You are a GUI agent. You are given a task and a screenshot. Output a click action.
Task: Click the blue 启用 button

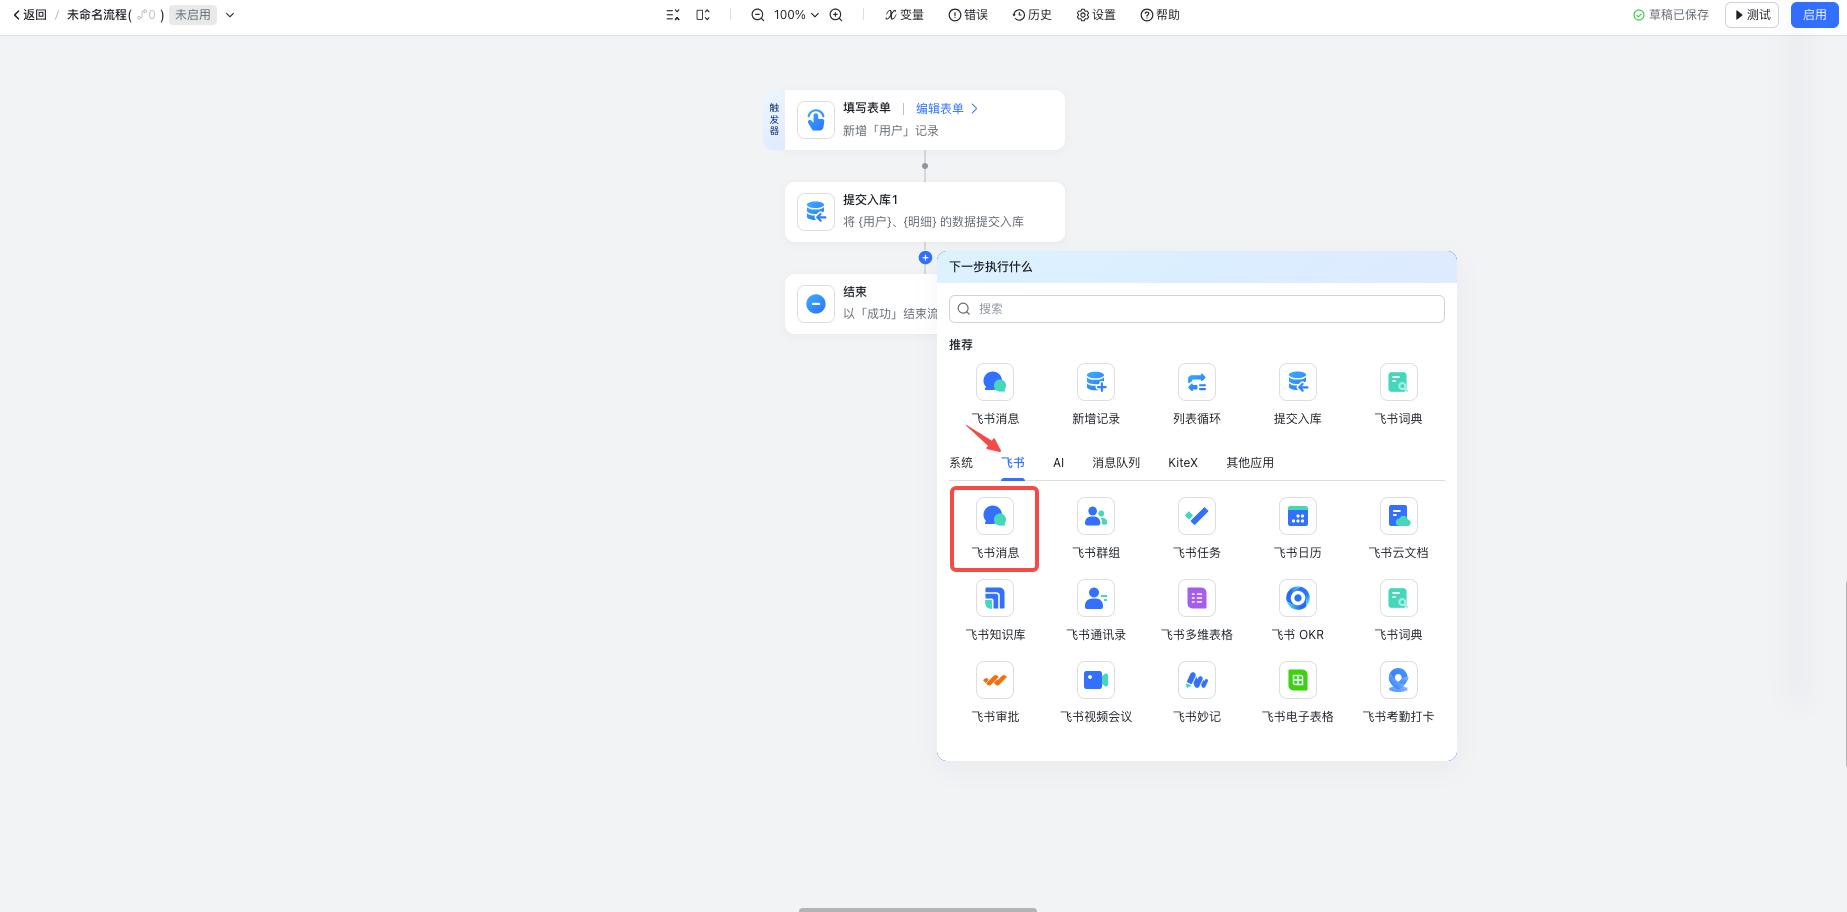click(x=1814, y=15)
